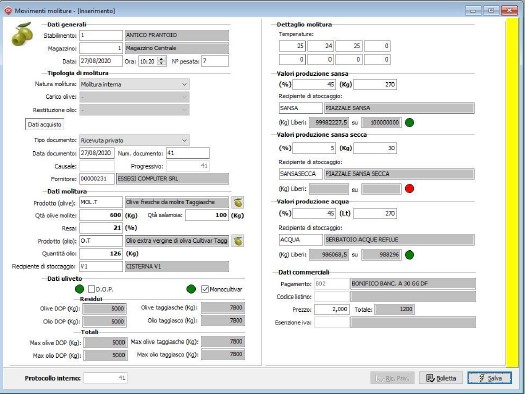This screenshot has width=525, height=394.
Task: Click the SANSA recipiente code field
Action: tap(301, 108)
